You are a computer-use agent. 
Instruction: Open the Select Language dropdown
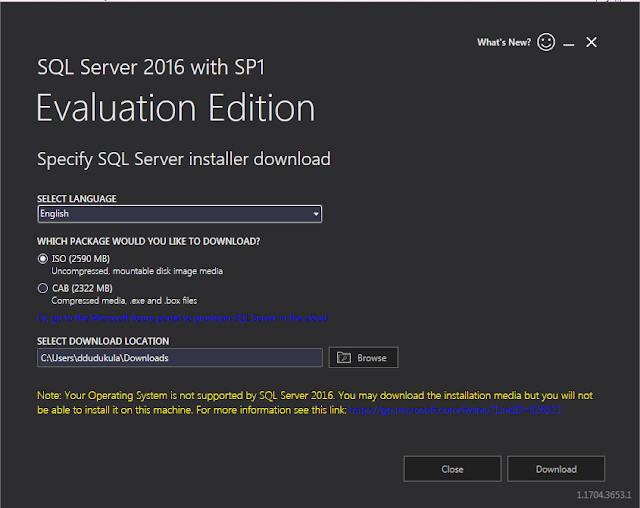pos(180,214)
